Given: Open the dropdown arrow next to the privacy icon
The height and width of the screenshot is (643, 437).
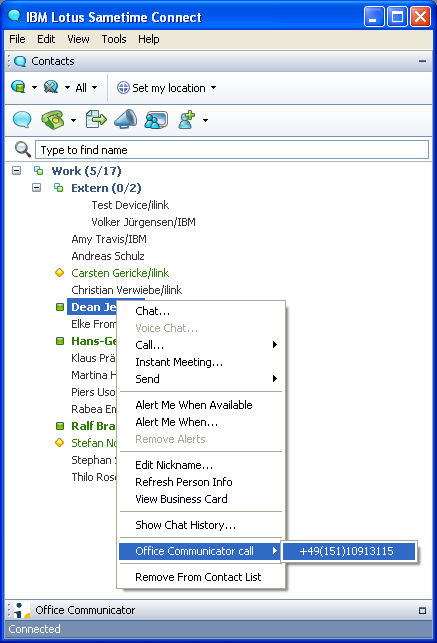Looking at the screenshot, I should pyautogui.click(x=67, y=87).
